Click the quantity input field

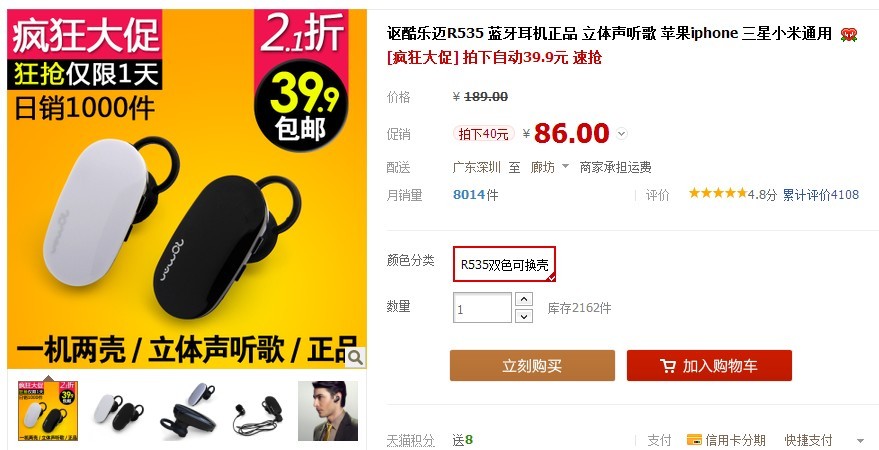[x=482, y=308]
